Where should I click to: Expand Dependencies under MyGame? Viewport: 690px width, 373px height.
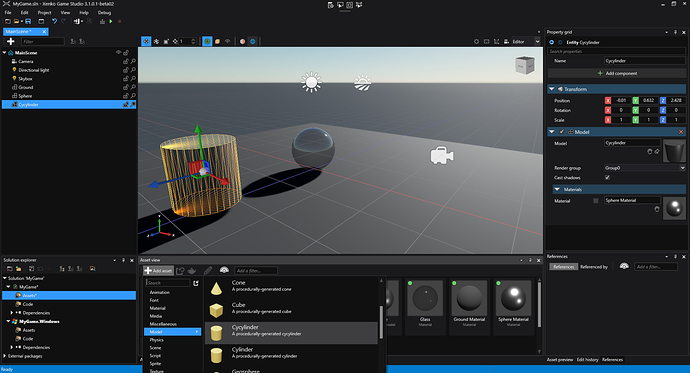[x=11, y=313]
